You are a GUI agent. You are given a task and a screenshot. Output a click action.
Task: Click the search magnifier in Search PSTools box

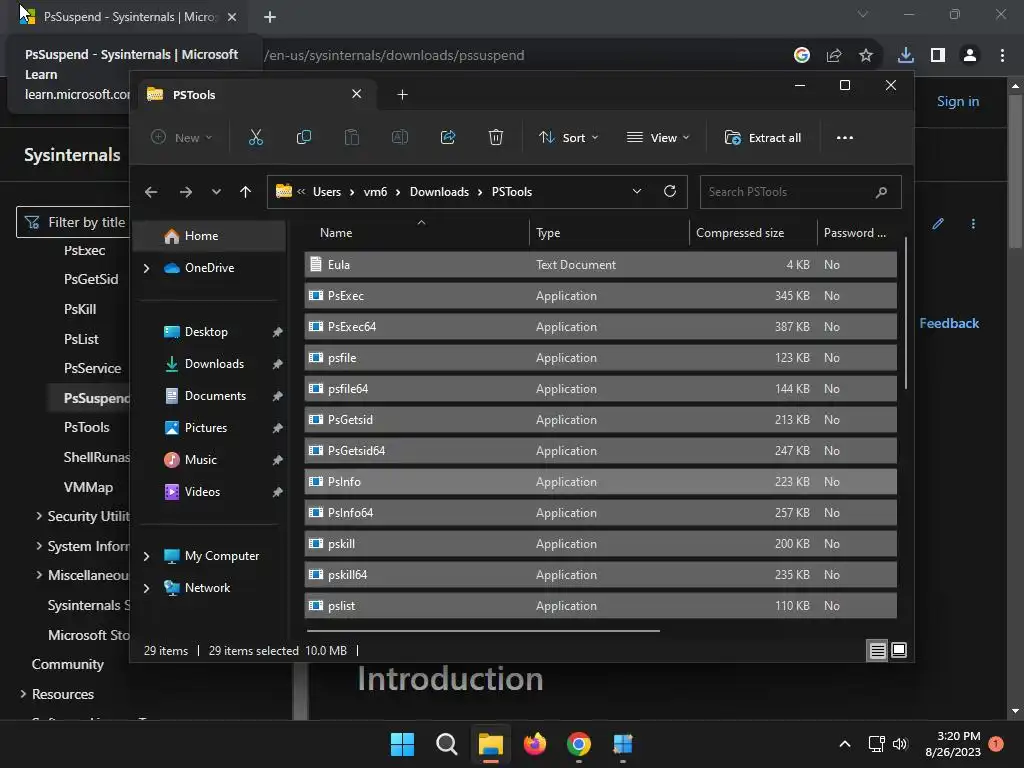click(881, 192)
